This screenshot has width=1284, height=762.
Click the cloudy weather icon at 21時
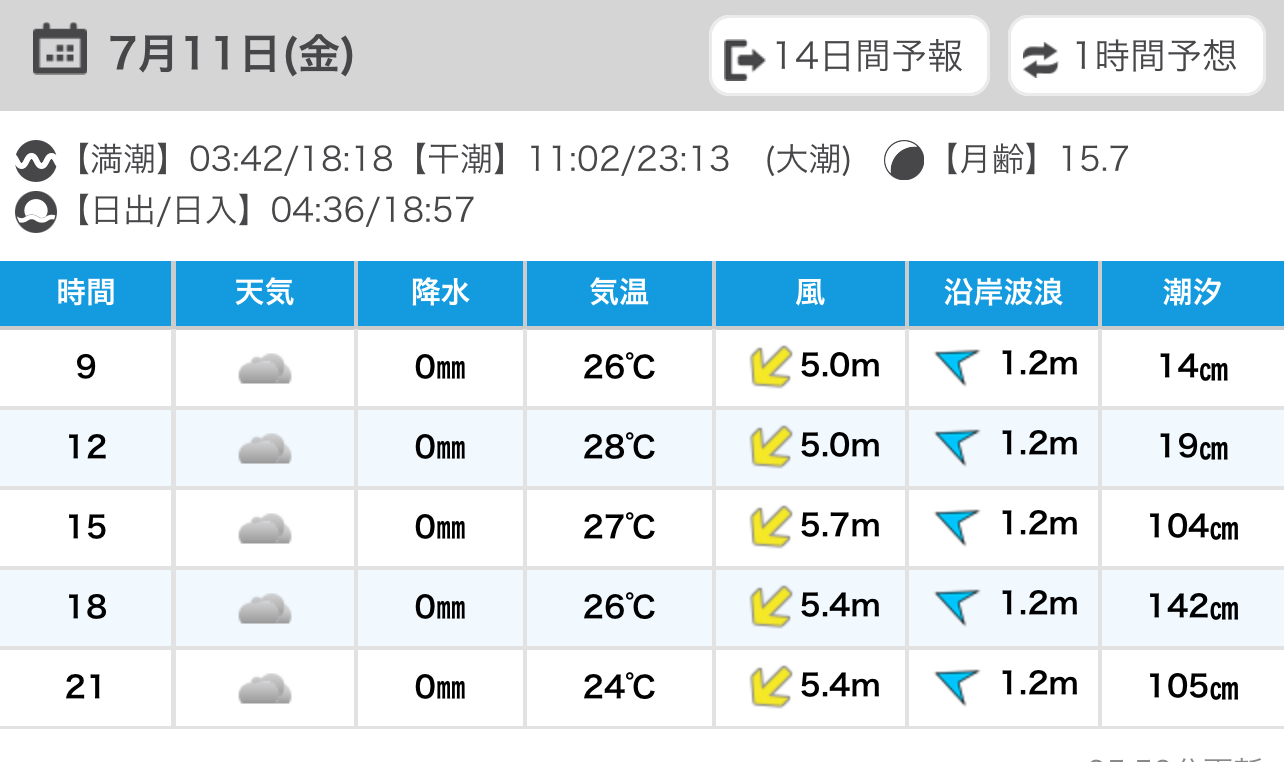pyautogui.click(x=265, y=688)
